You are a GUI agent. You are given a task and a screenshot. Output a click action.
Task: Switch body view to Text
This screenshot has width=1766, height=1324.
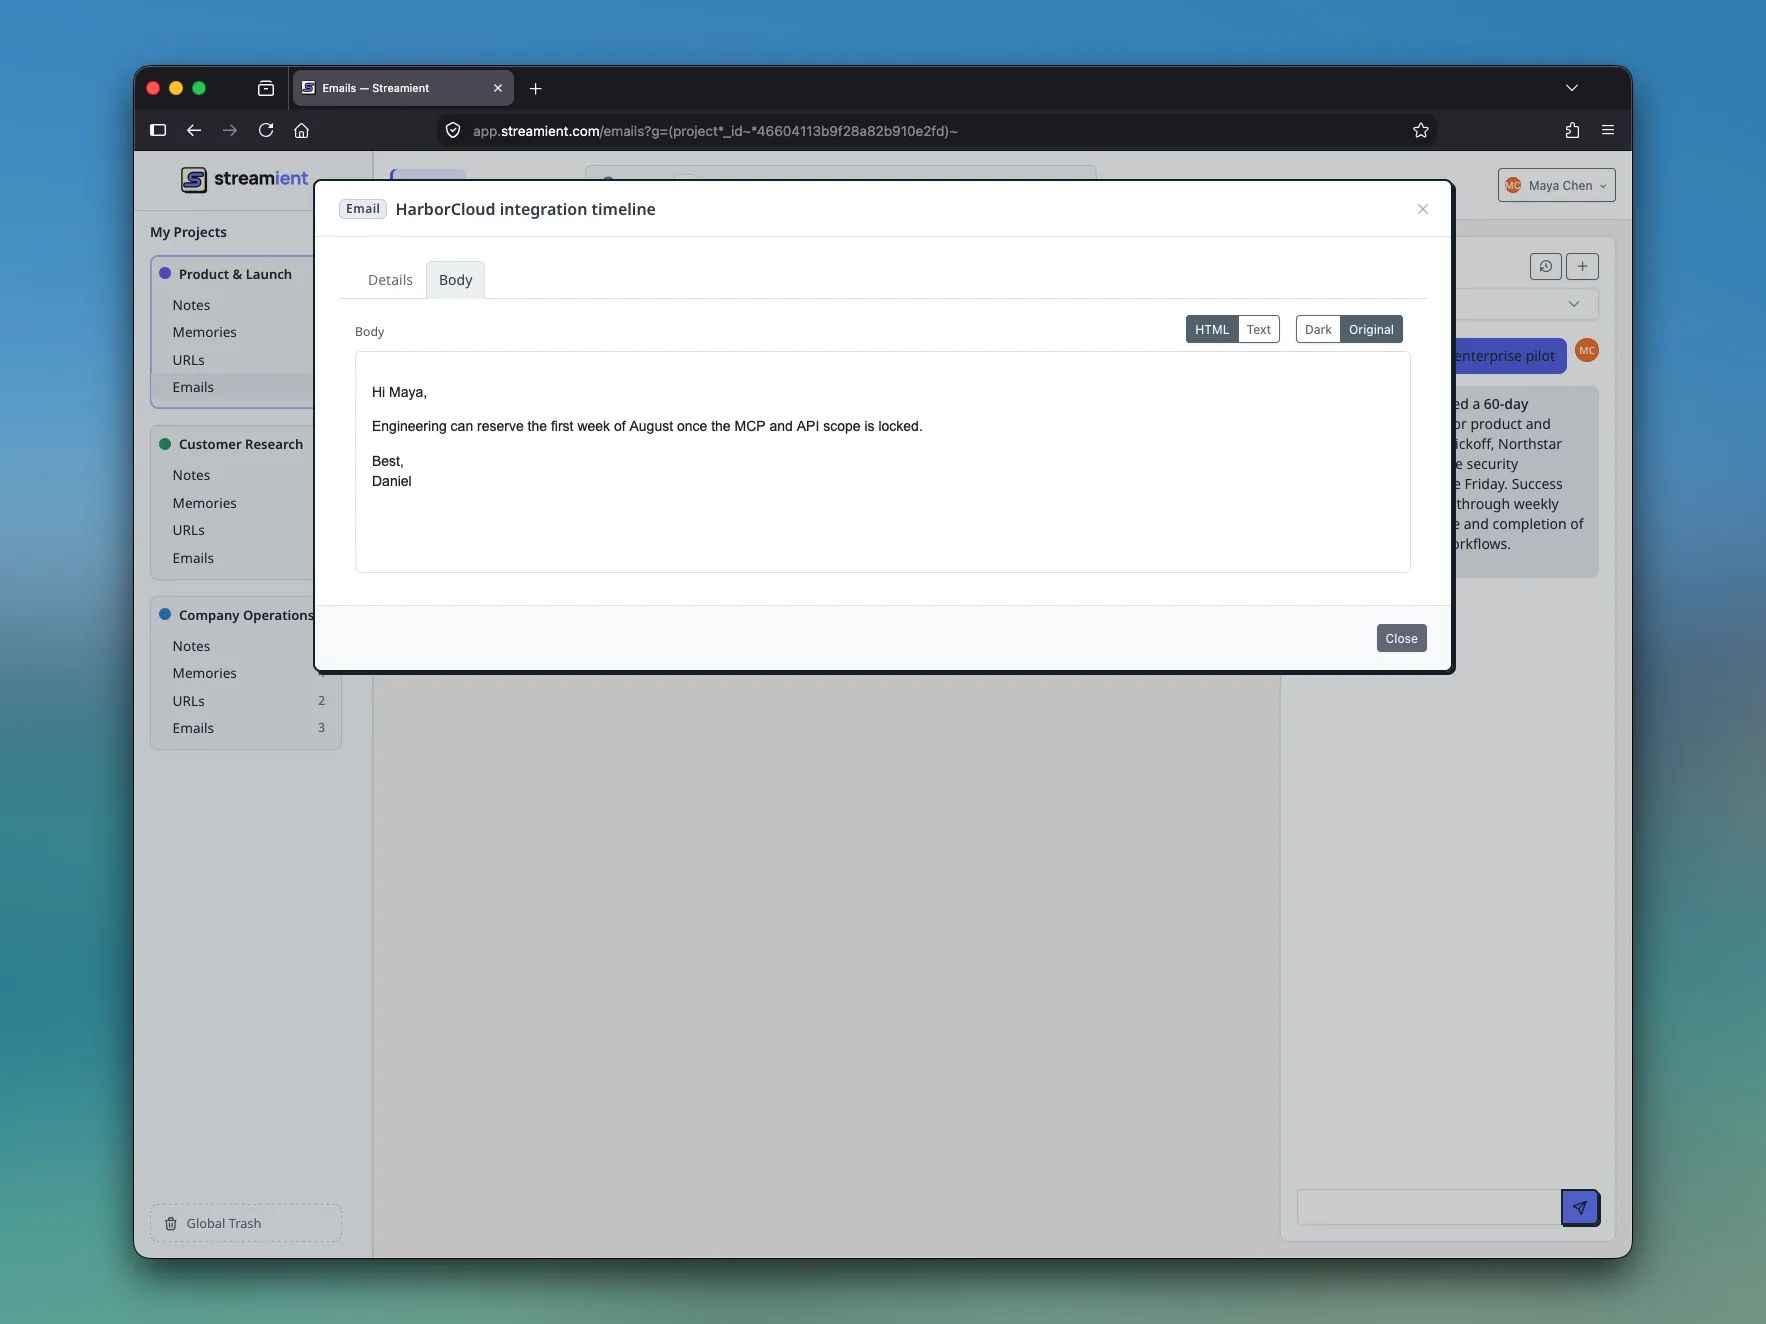1258,329
